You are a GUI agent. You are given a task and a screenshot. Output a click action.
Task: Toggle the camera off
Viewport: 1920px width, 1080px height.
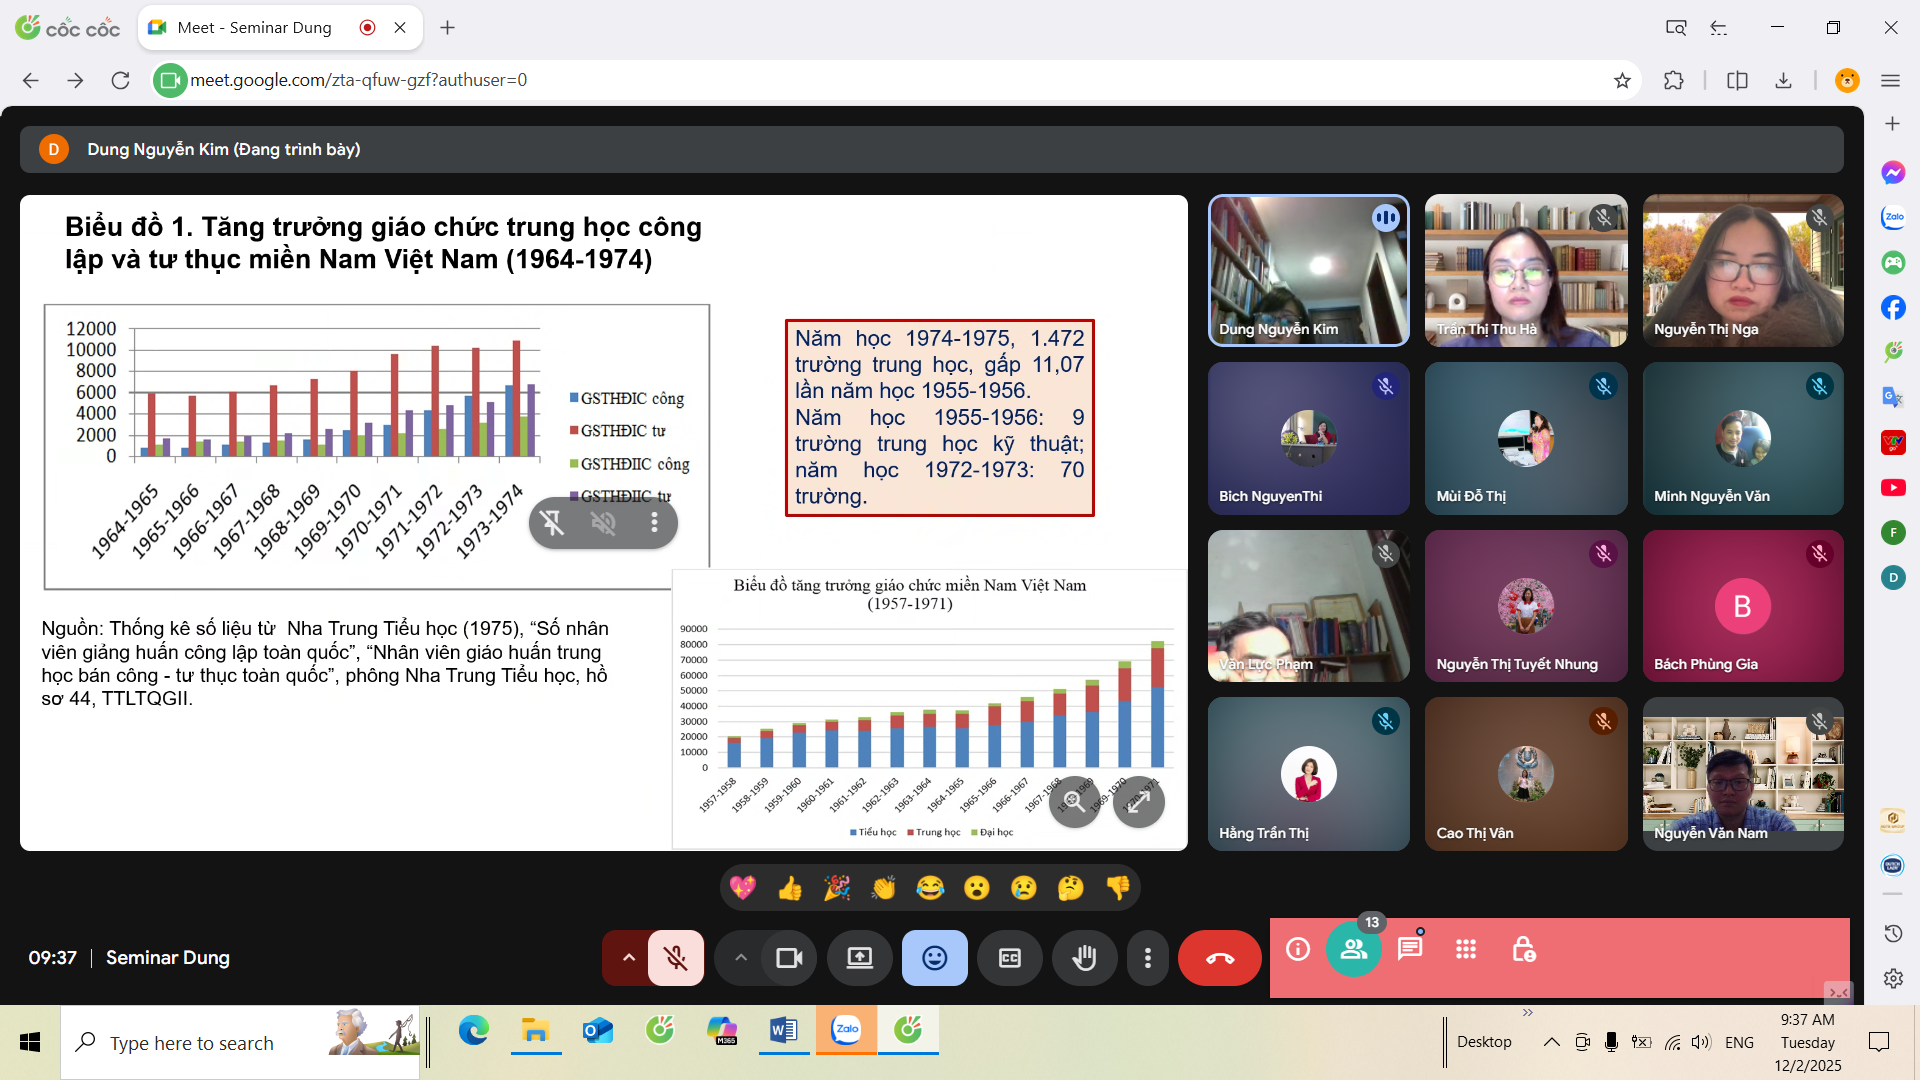tap(789, 958)
